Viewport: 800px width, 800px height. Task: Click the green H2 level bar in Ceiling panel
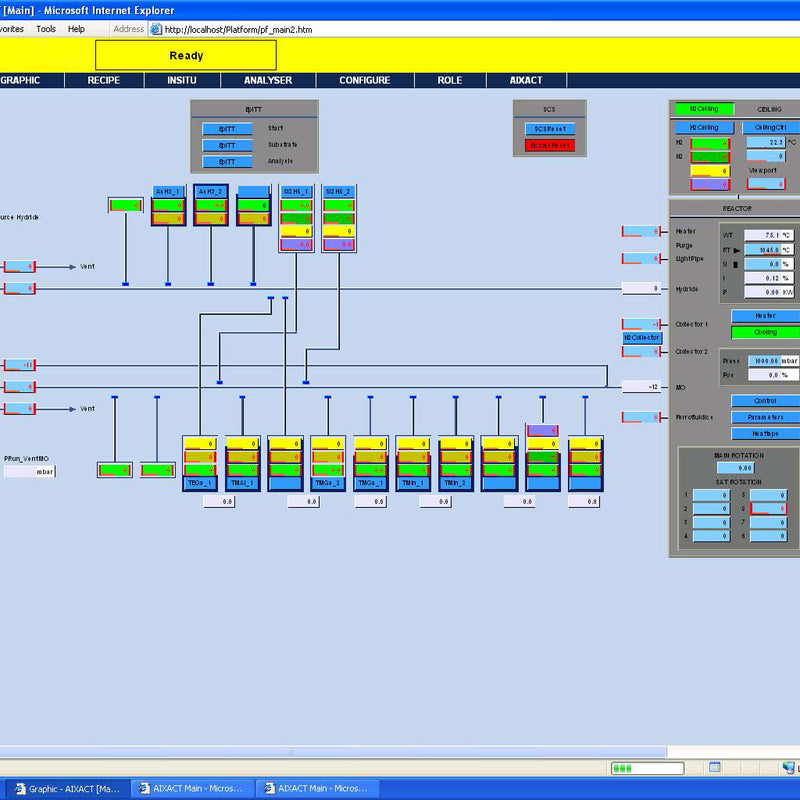(709, 144)
